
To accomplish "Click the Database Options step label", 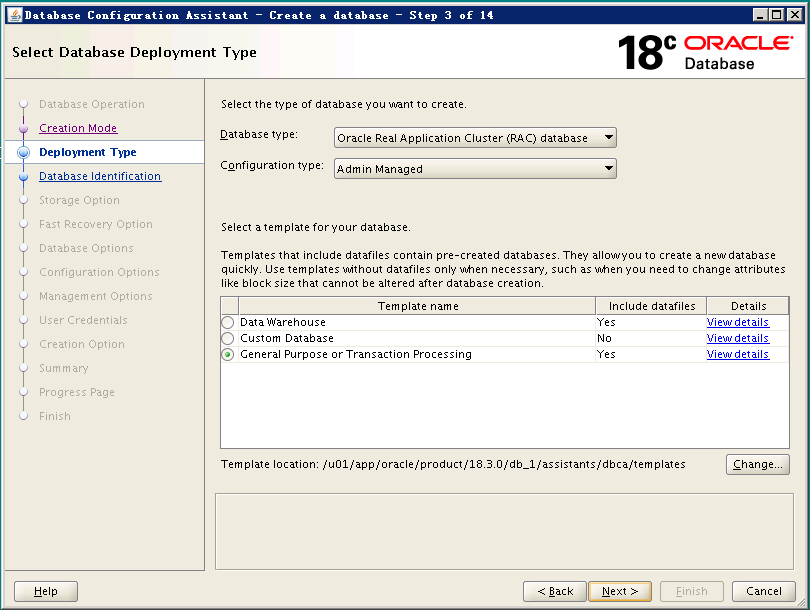I will pos(86,248).
